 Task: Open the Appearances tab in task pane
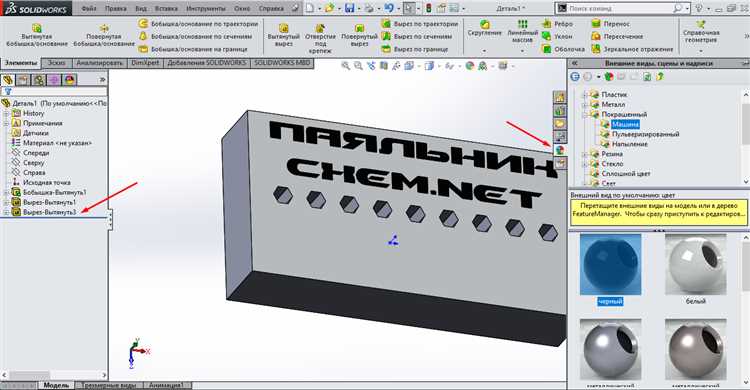click(560, 150)
